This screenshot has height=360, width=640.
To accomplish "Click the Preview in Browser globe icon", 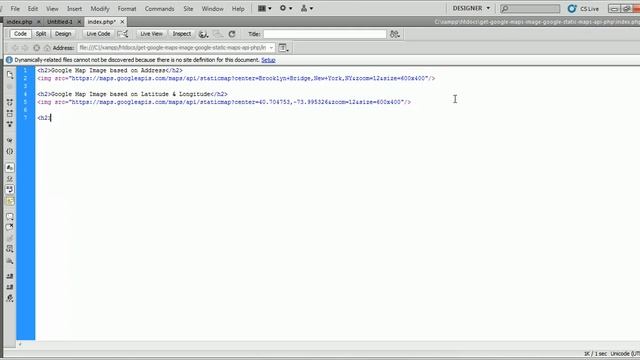I will pos(203,34).
